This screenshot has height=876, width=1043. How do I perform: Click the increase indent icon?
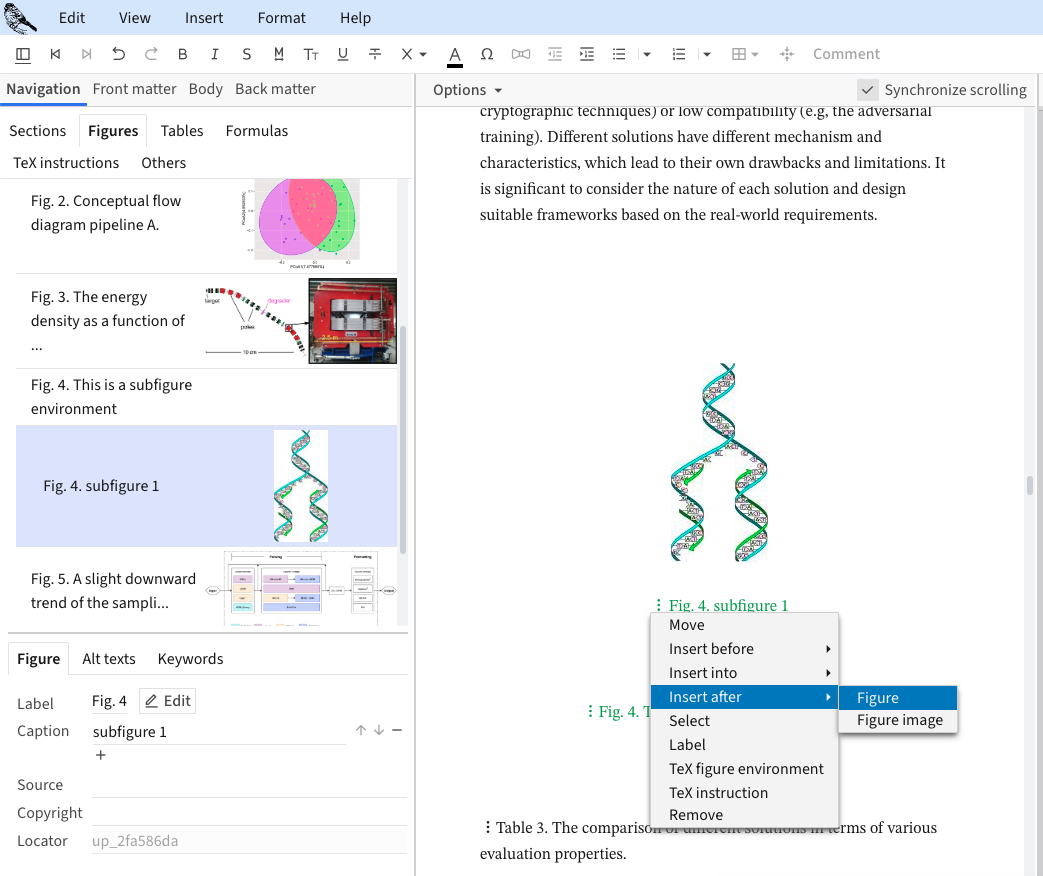click(587, 54)
